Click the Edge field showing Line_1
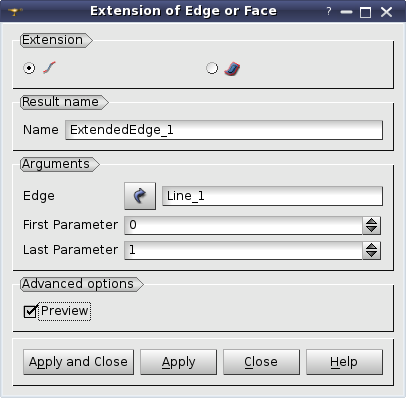Screen dimensions: 406x398 tap(272, 196)
